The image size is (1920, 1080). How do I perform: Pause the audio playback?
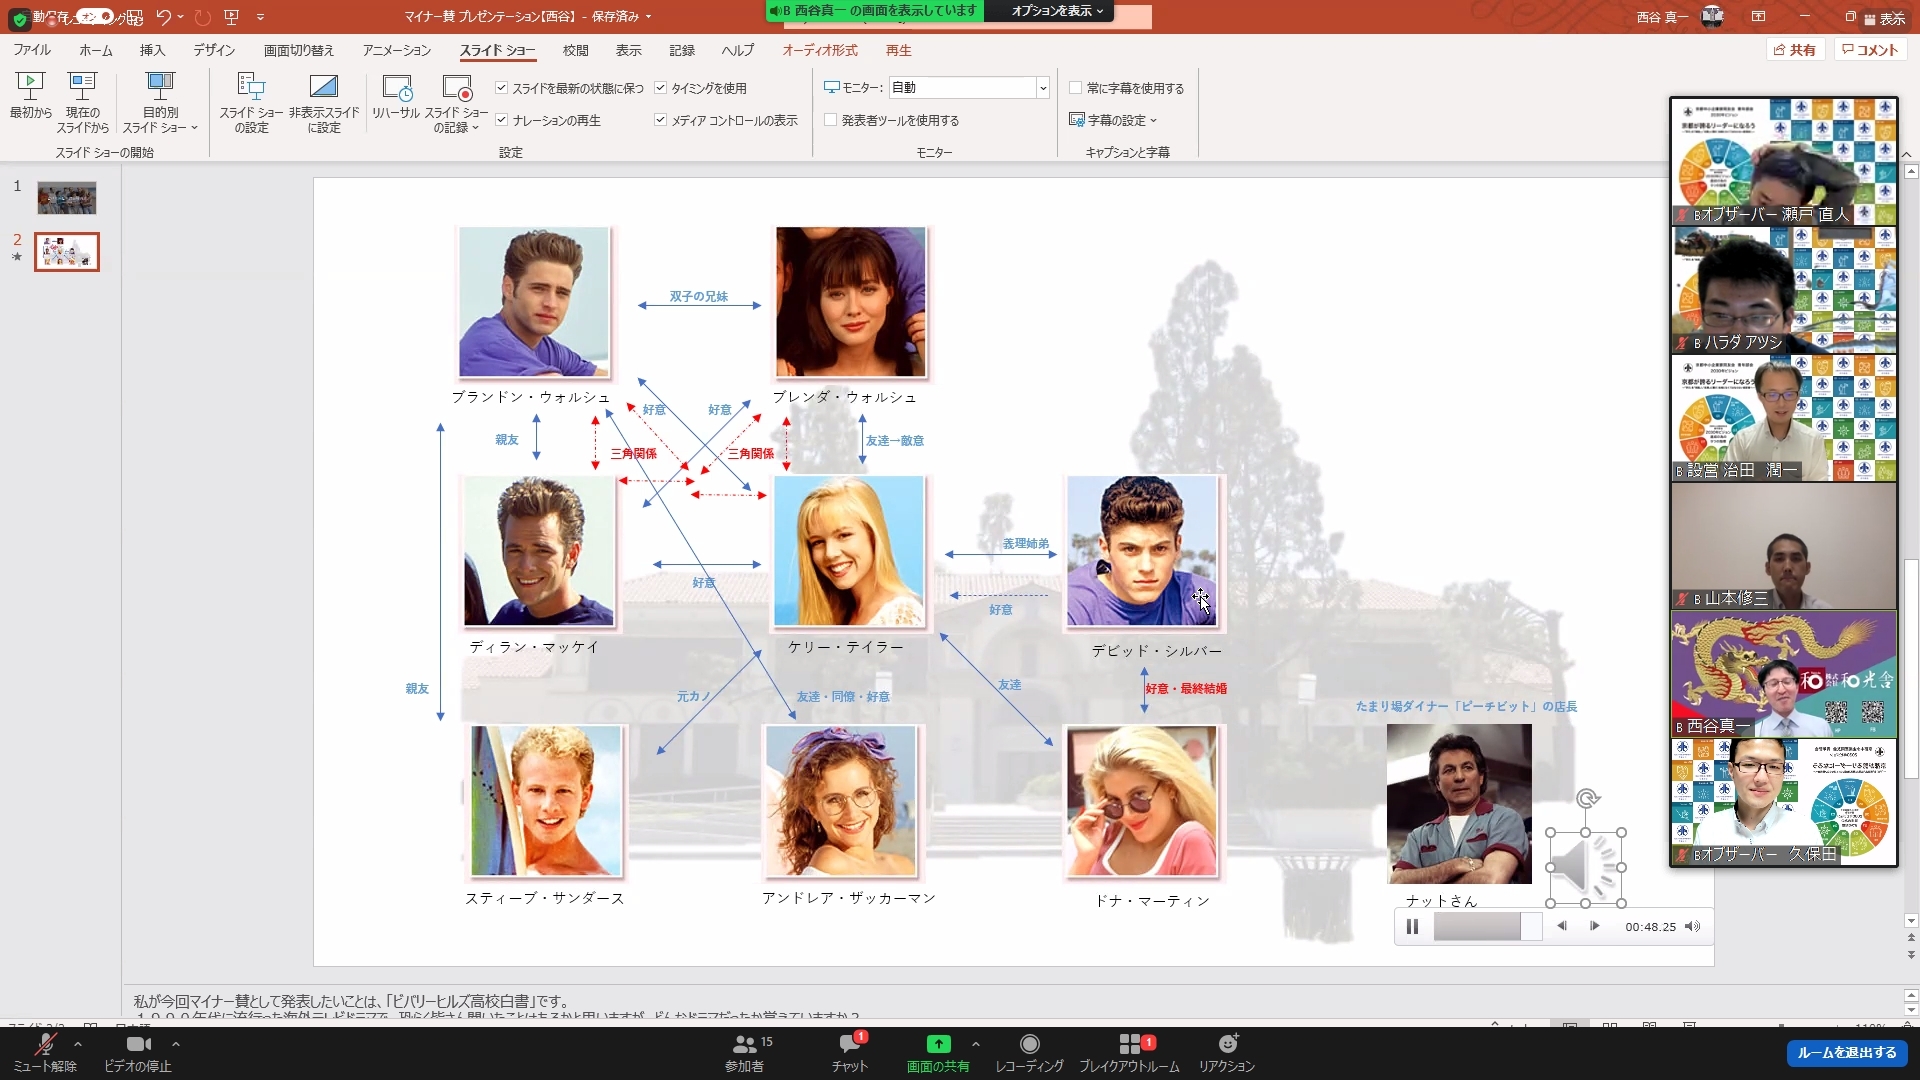point(1412,926)
